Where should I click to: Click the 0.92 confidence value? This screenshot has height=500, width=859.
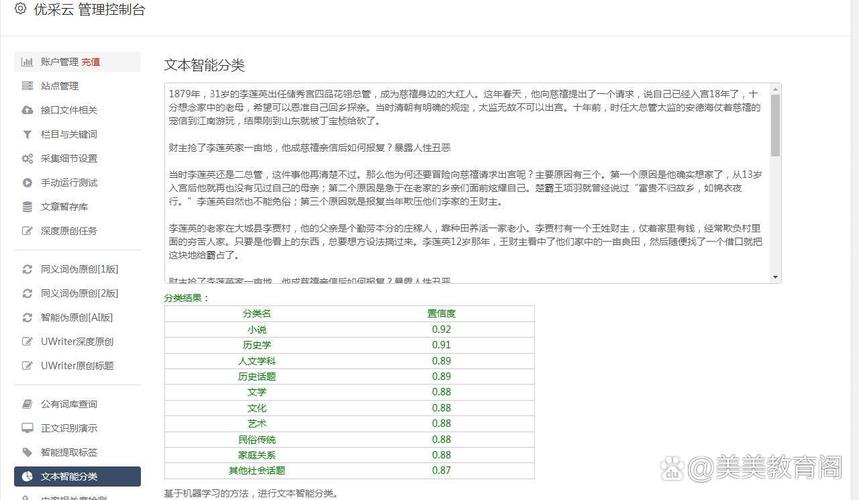pyautogui.click(x=442, y=330)
